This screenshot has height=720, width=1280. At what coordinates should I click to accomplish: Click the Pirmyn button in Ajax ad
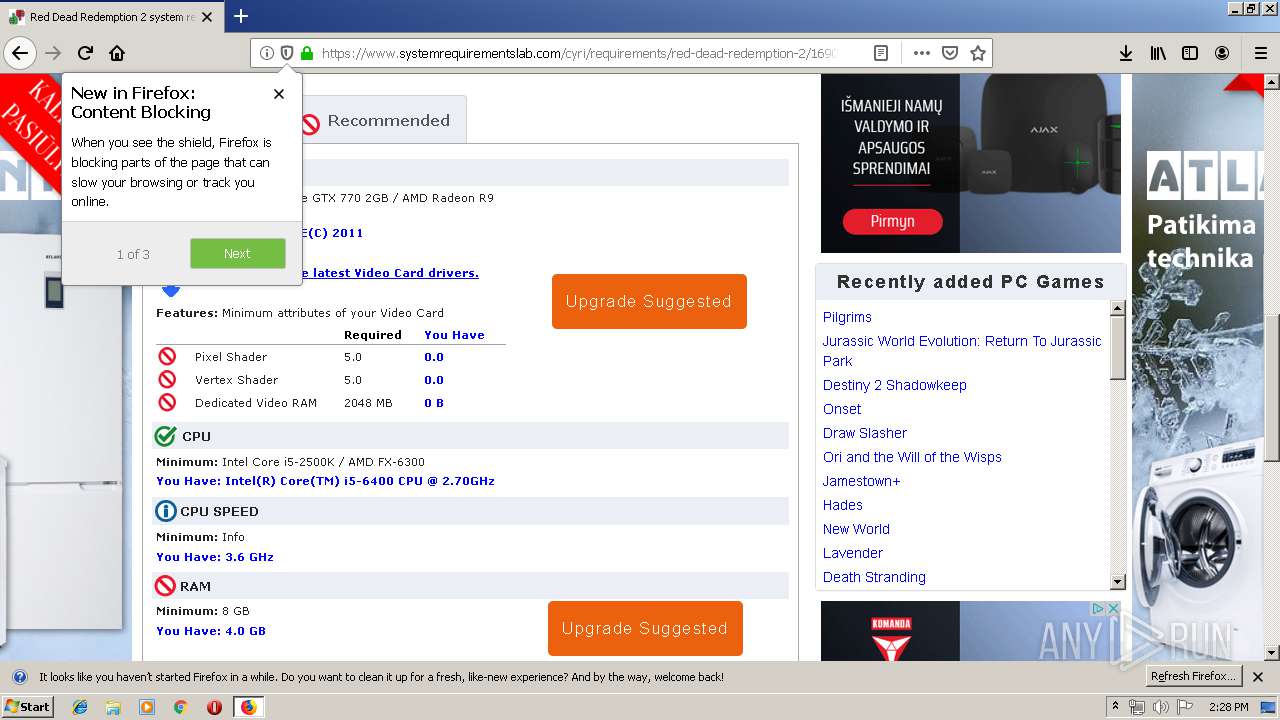click(x=892, y=222)
